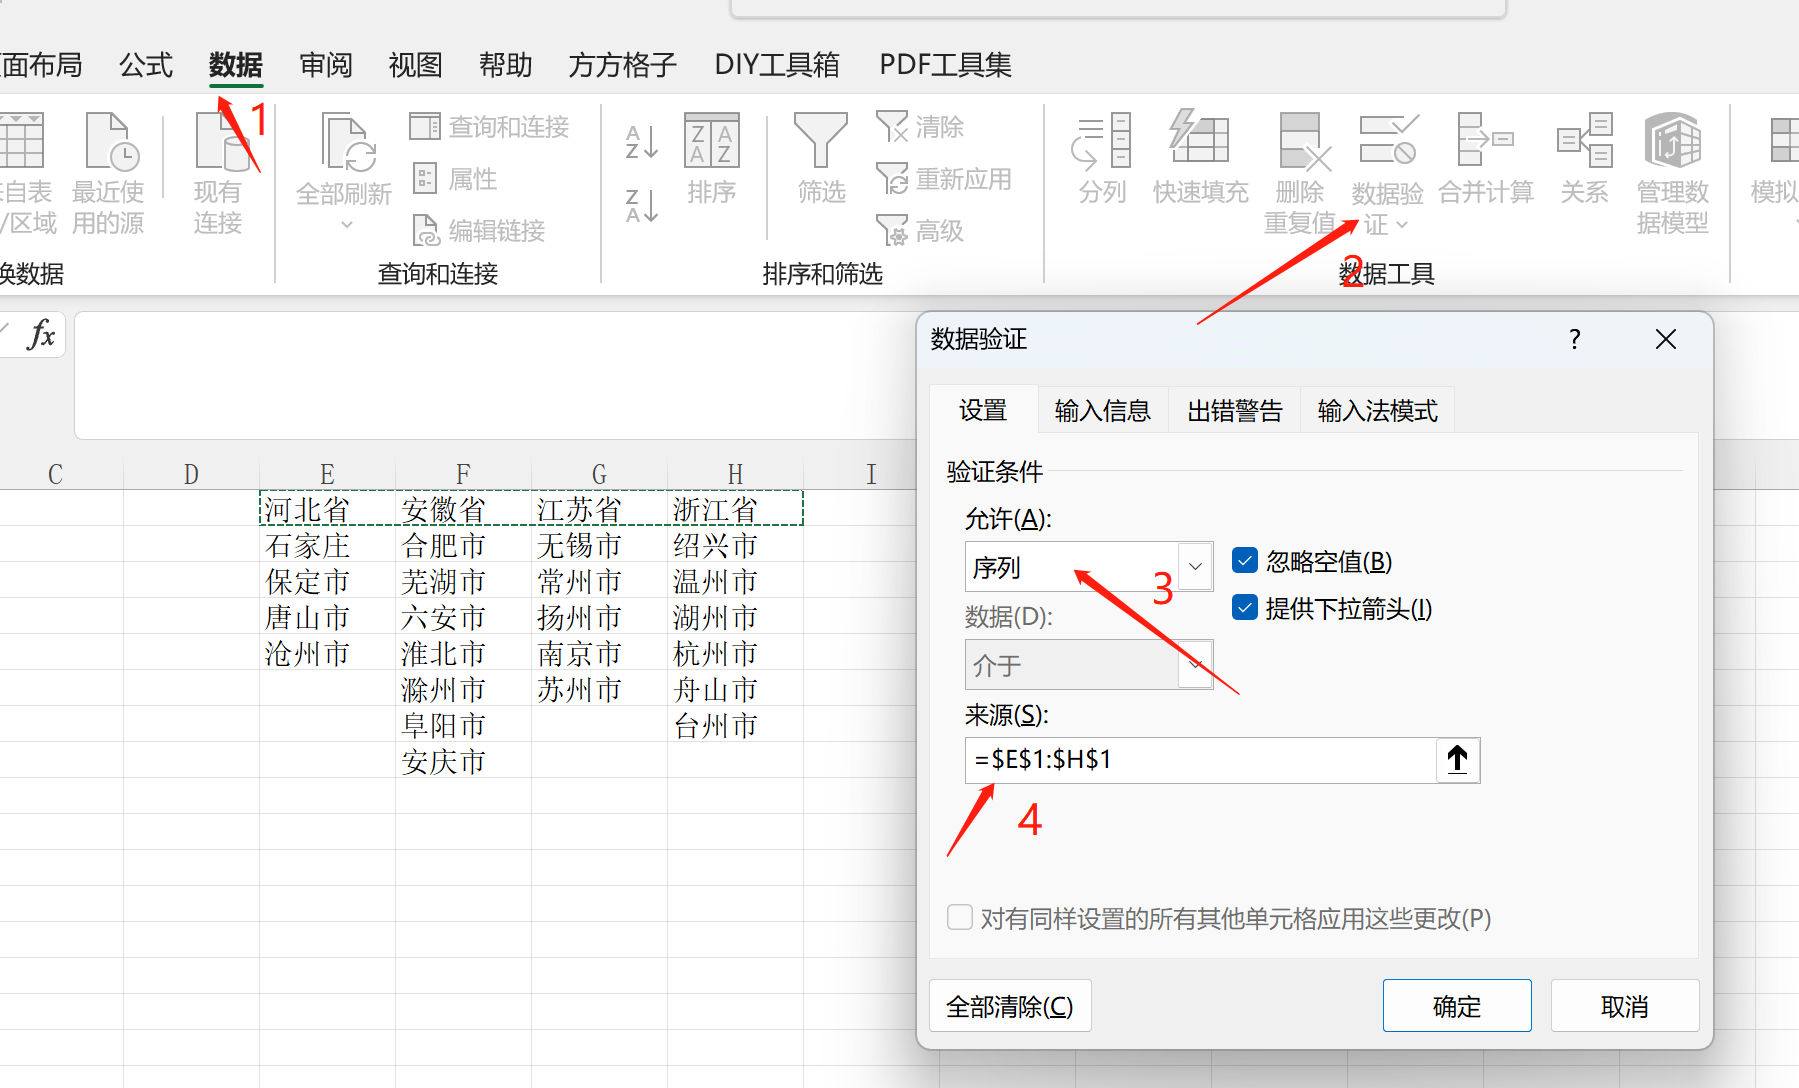Viewport: 1799px width, 1088px height.
Task: Click the OK (确定) button
Action: click(1457, 1006)
